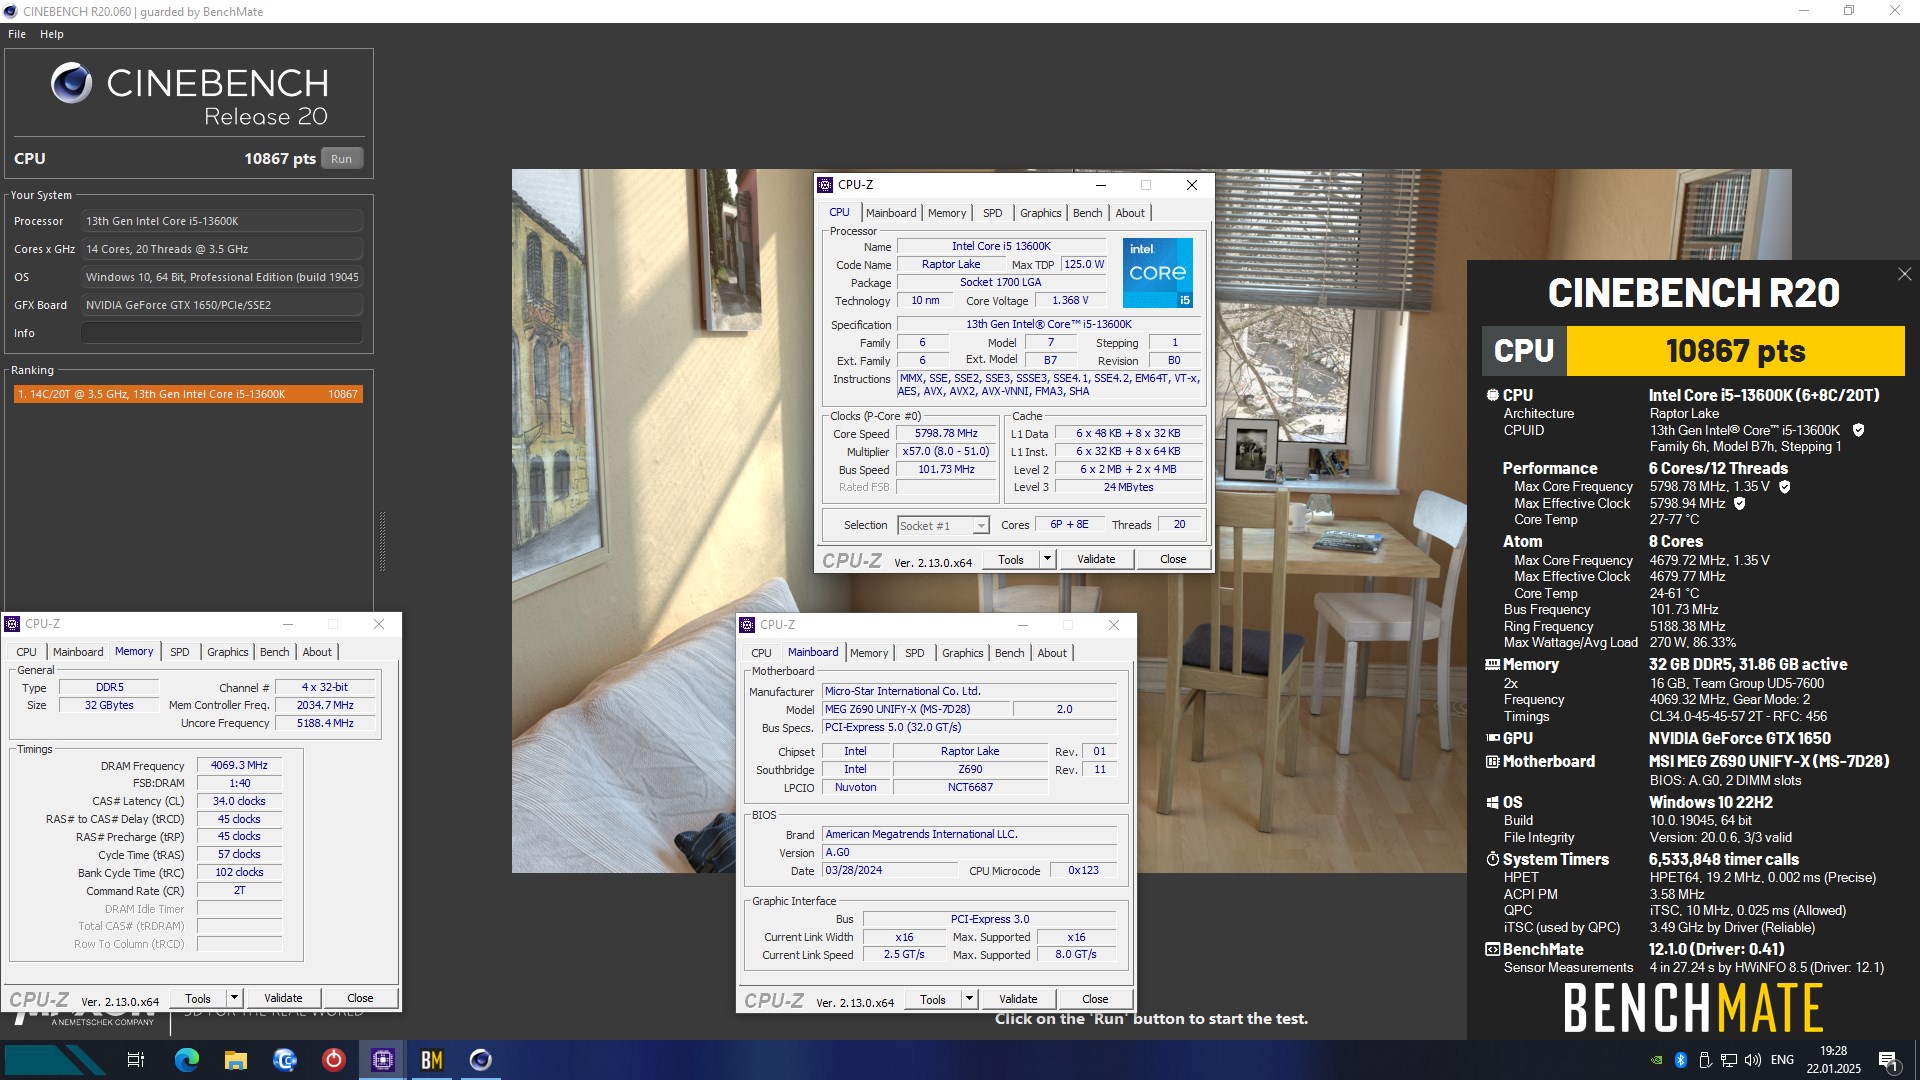Click the BenchMate BM icon in the taskbar
Image resolution: width=1920 pixels, height=1080 pixels.
click(x=432, y=1060)
